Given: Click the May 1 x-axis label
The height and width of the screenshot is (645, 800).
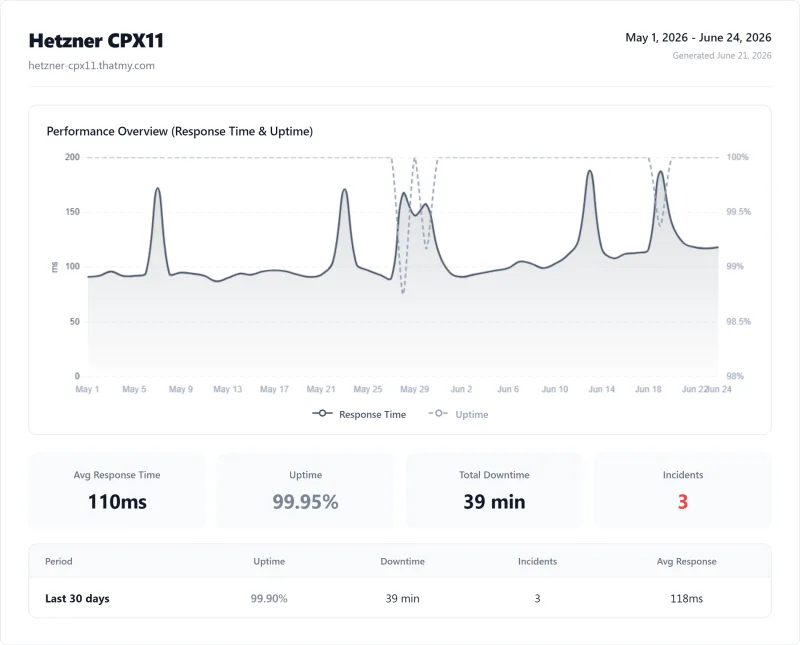Looking at the screenshot, I should point(87,389).
